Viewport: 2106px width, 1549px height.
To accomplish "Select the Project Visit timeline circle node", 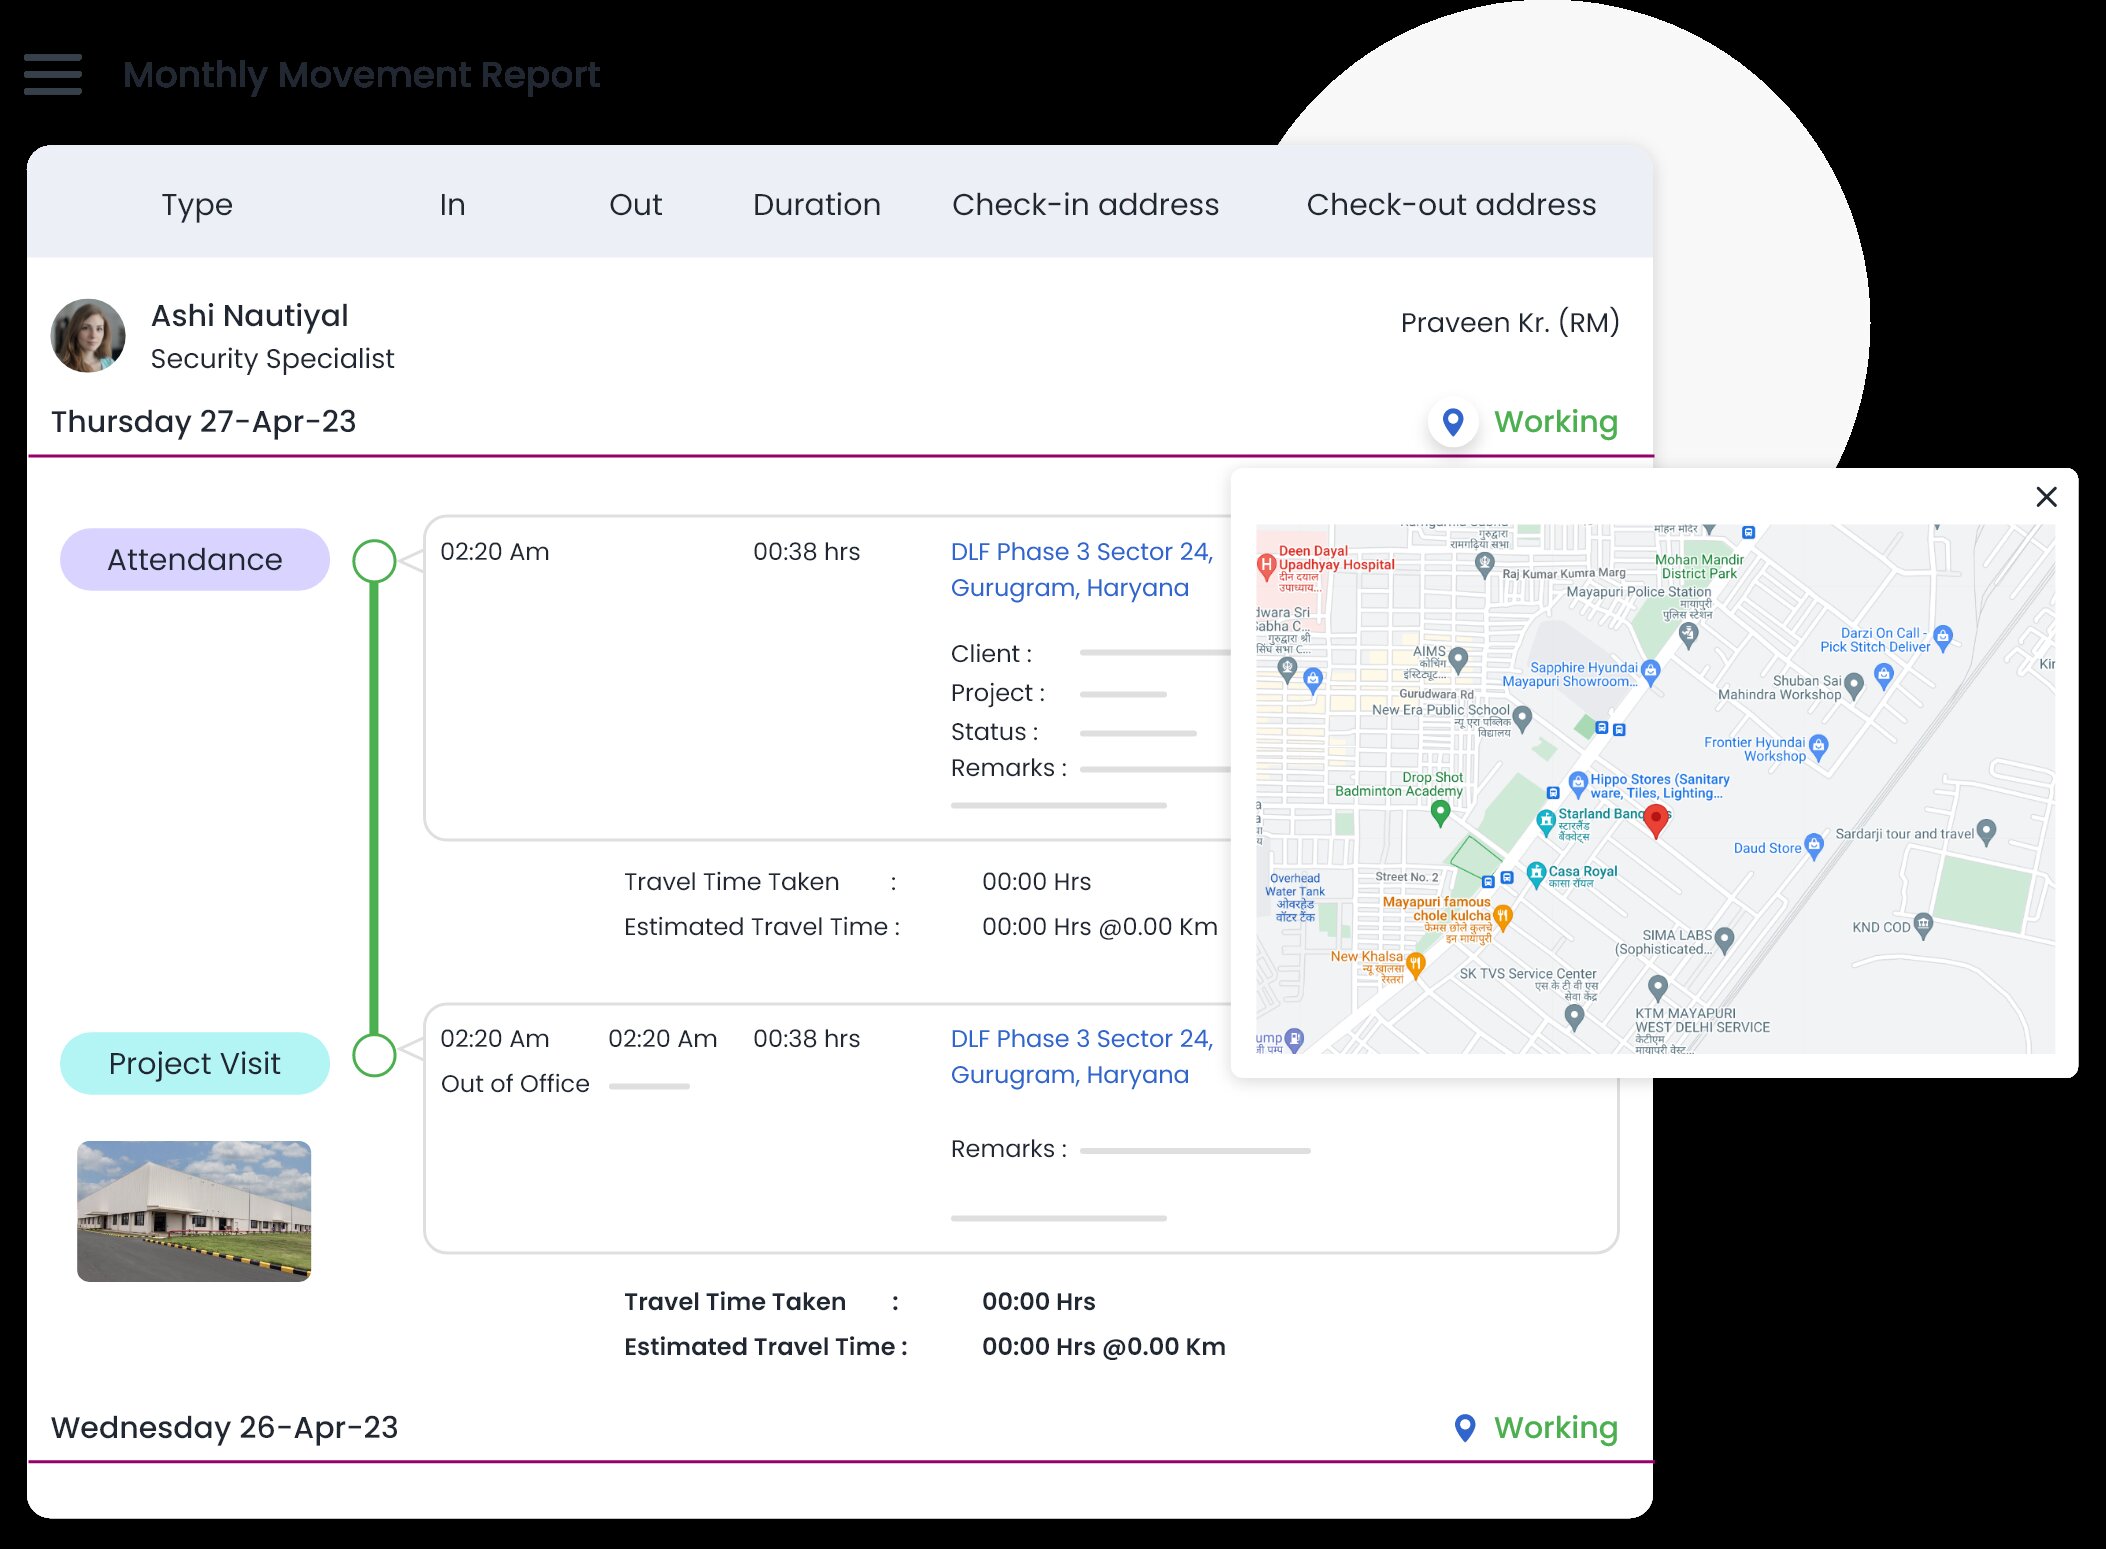I will [374, 1055].
